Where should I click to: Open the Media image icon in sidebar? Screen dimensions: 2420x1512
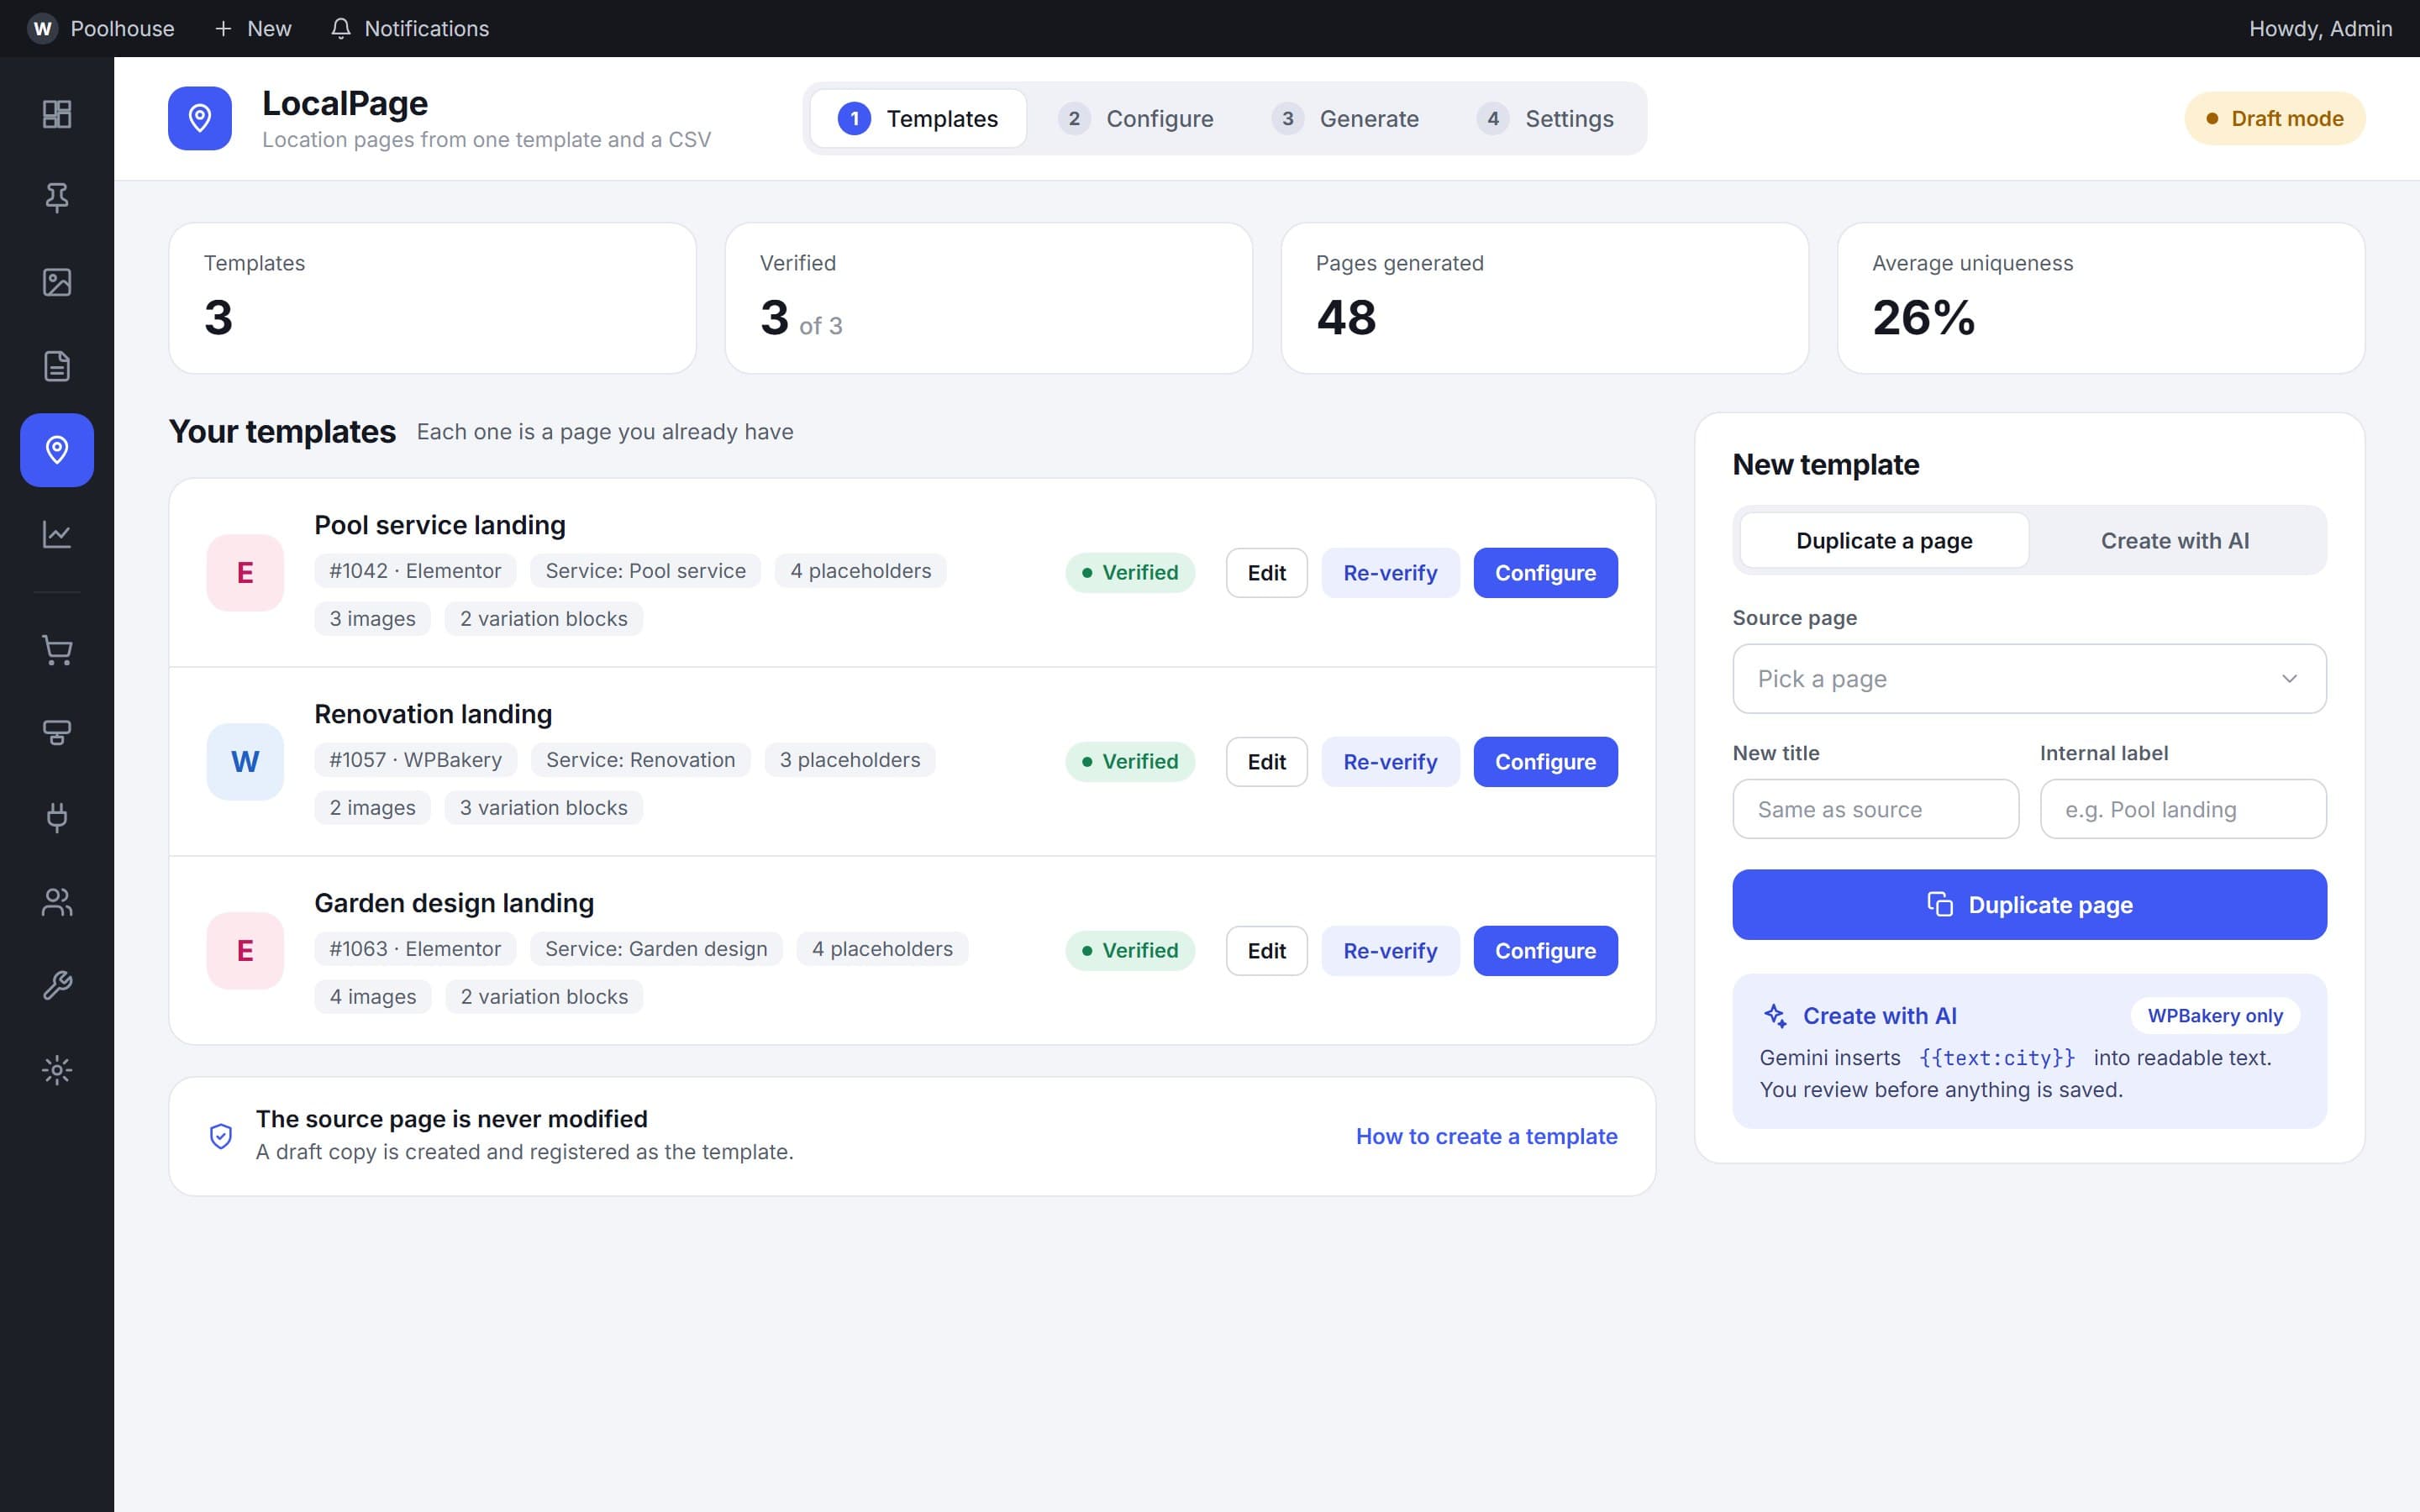(x=57, y=282)
